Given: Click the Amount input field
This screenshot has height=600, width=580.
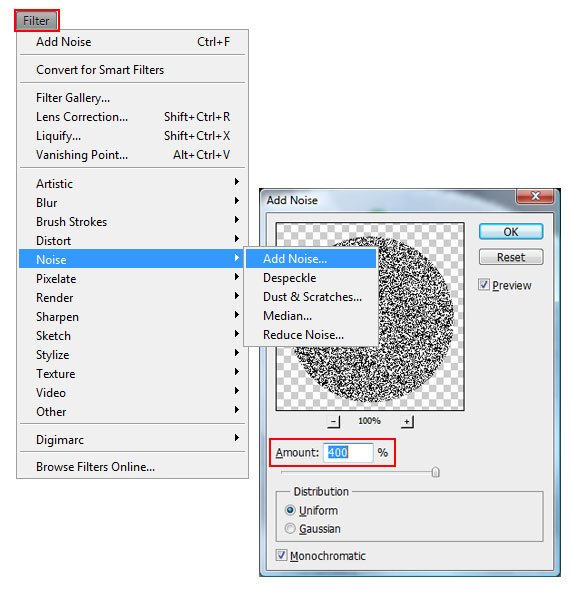Looking at the screenshot, I should point(348,453).
